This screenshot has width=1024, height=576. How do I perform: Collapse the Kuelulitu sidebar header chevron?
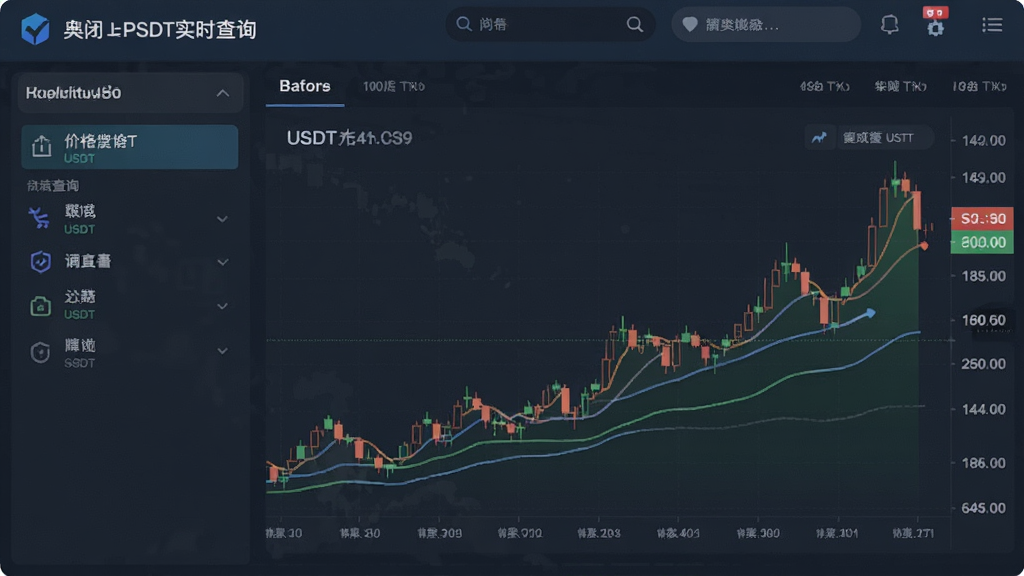223,93
